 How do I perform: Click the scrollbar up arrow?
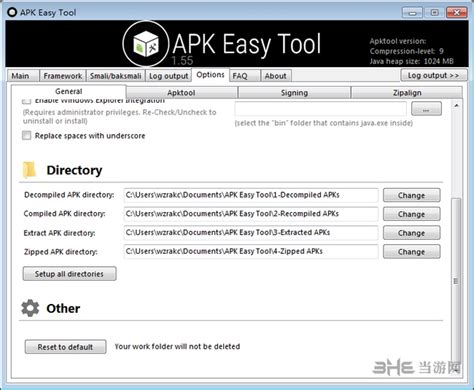[x=456, y=106]
